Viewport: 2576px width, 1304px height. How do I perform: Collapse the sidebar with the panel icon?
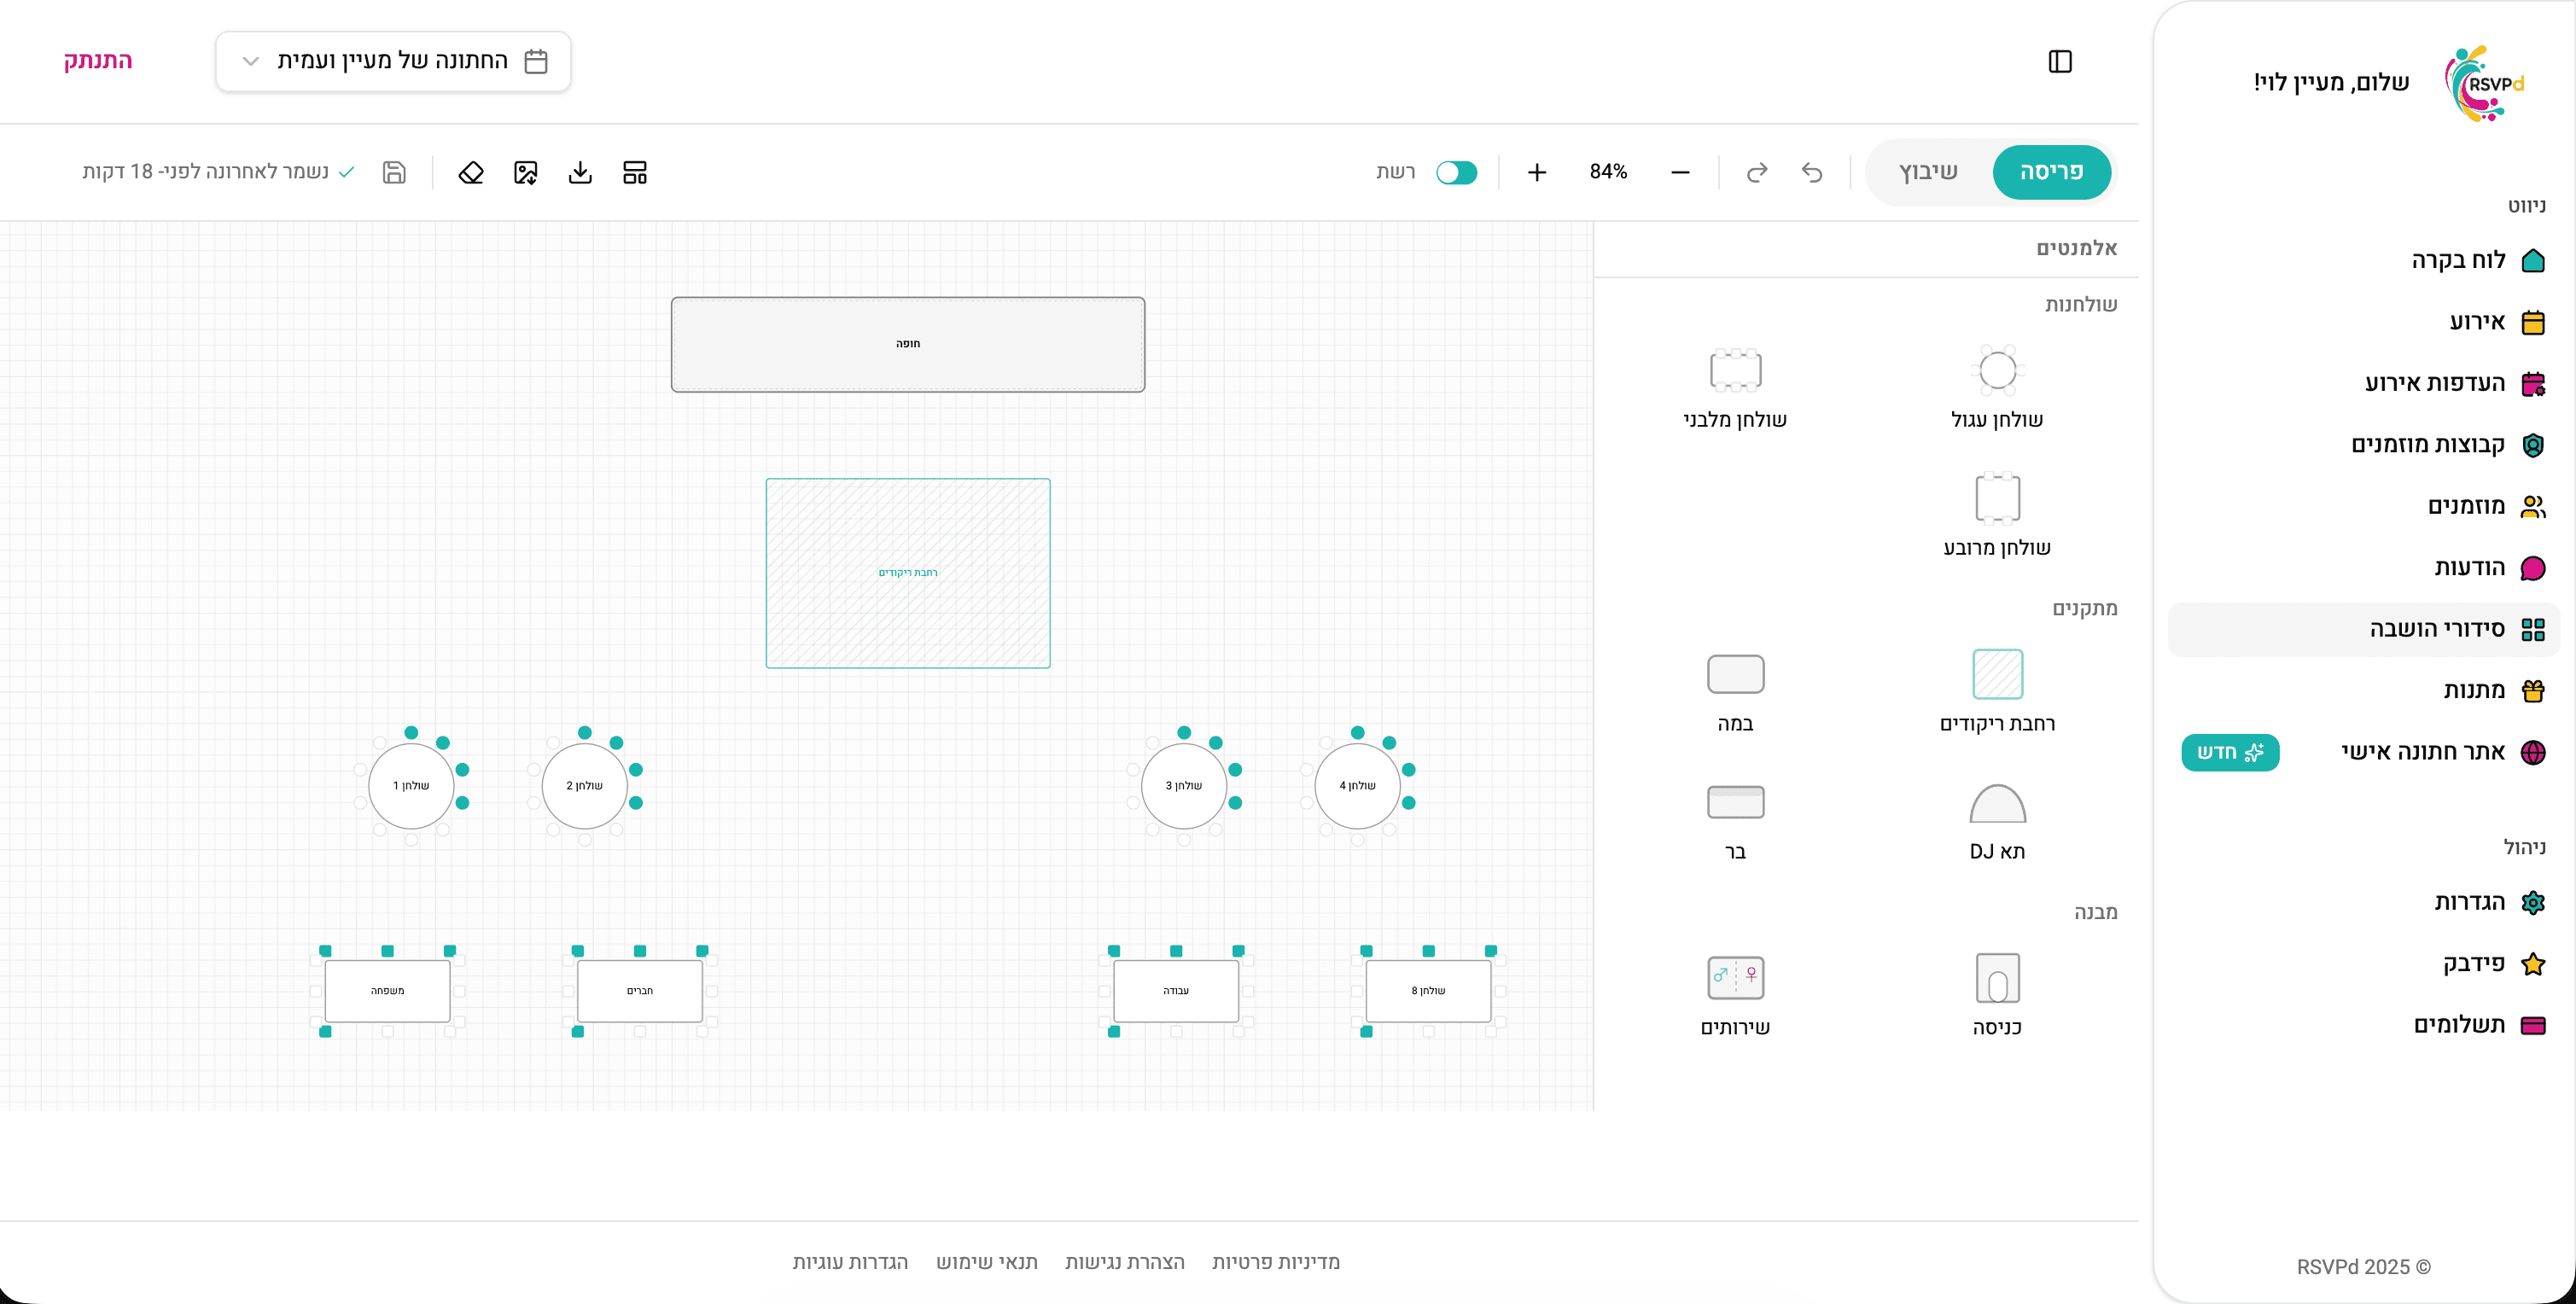(x=2060, y=61)
